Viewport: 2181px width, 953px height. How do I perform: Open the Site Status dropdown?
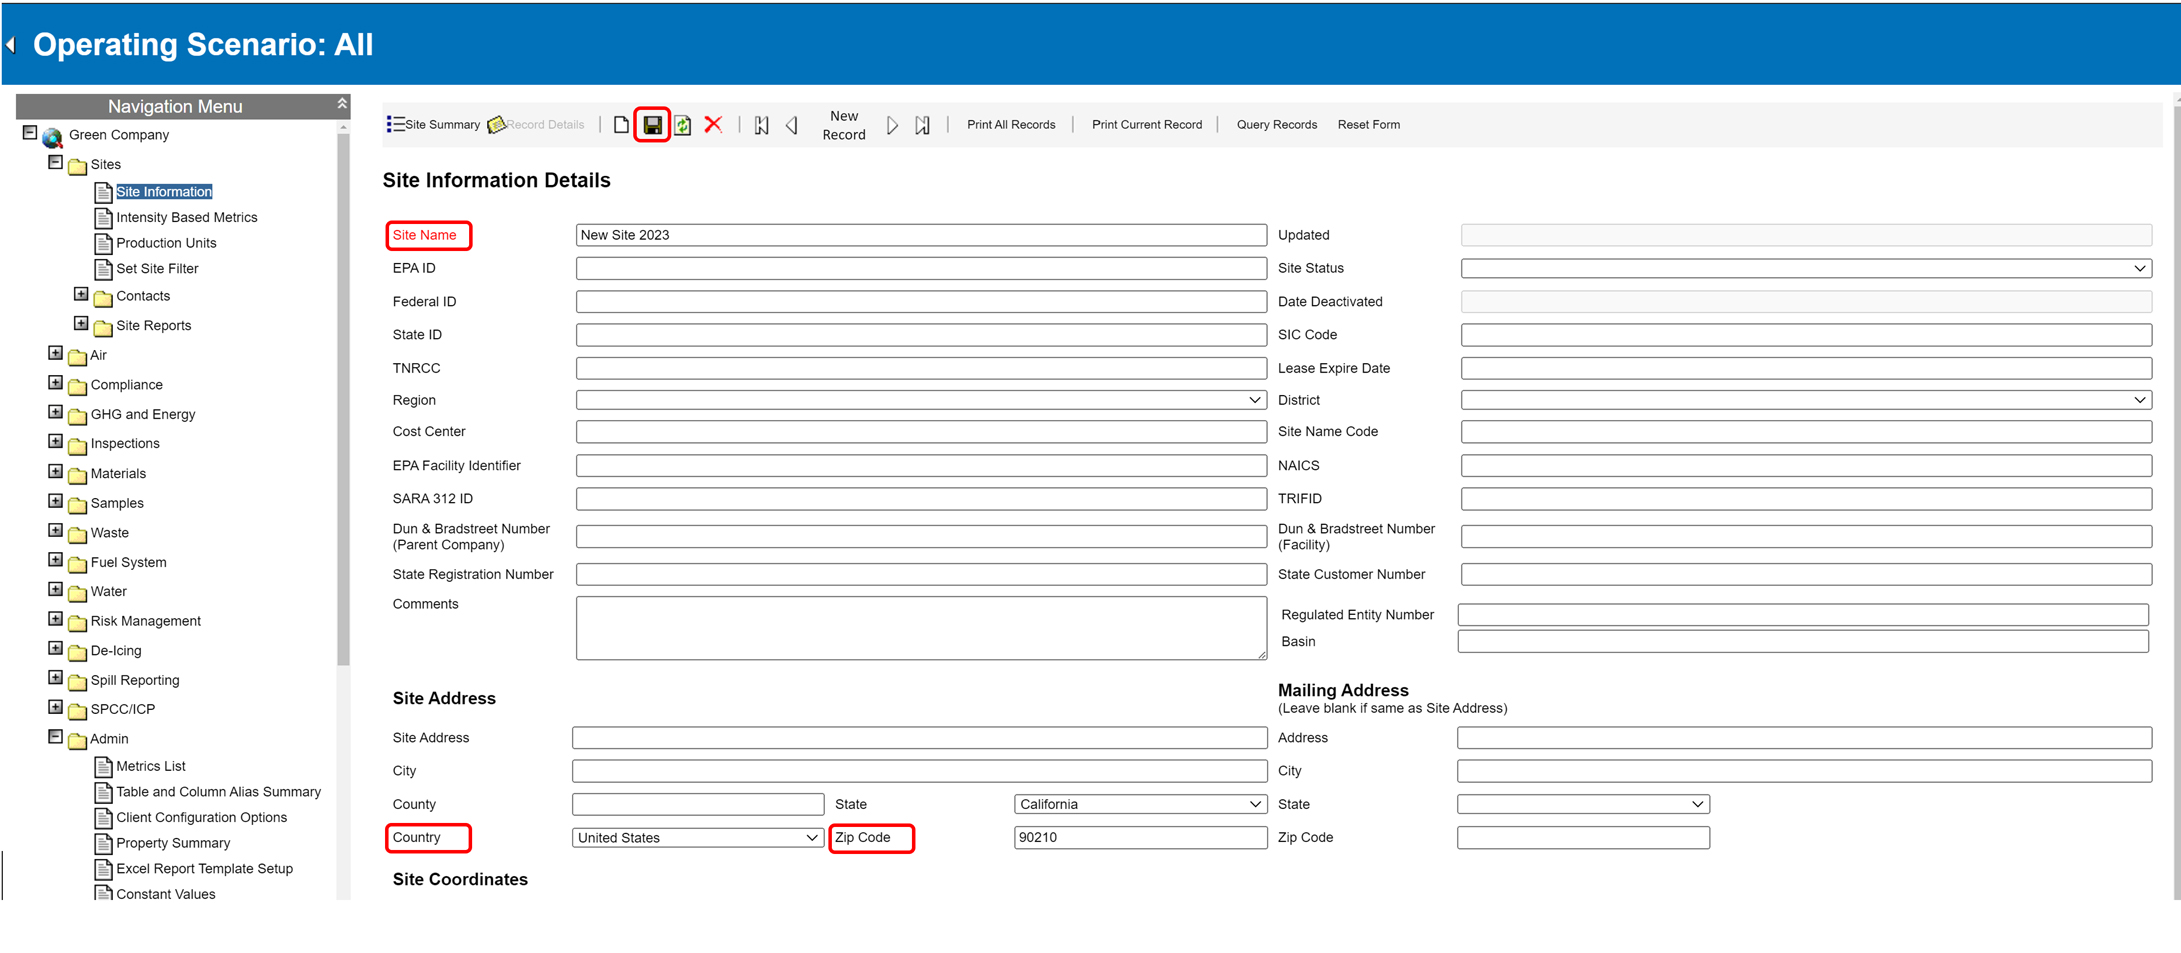tap(1805, 268)
